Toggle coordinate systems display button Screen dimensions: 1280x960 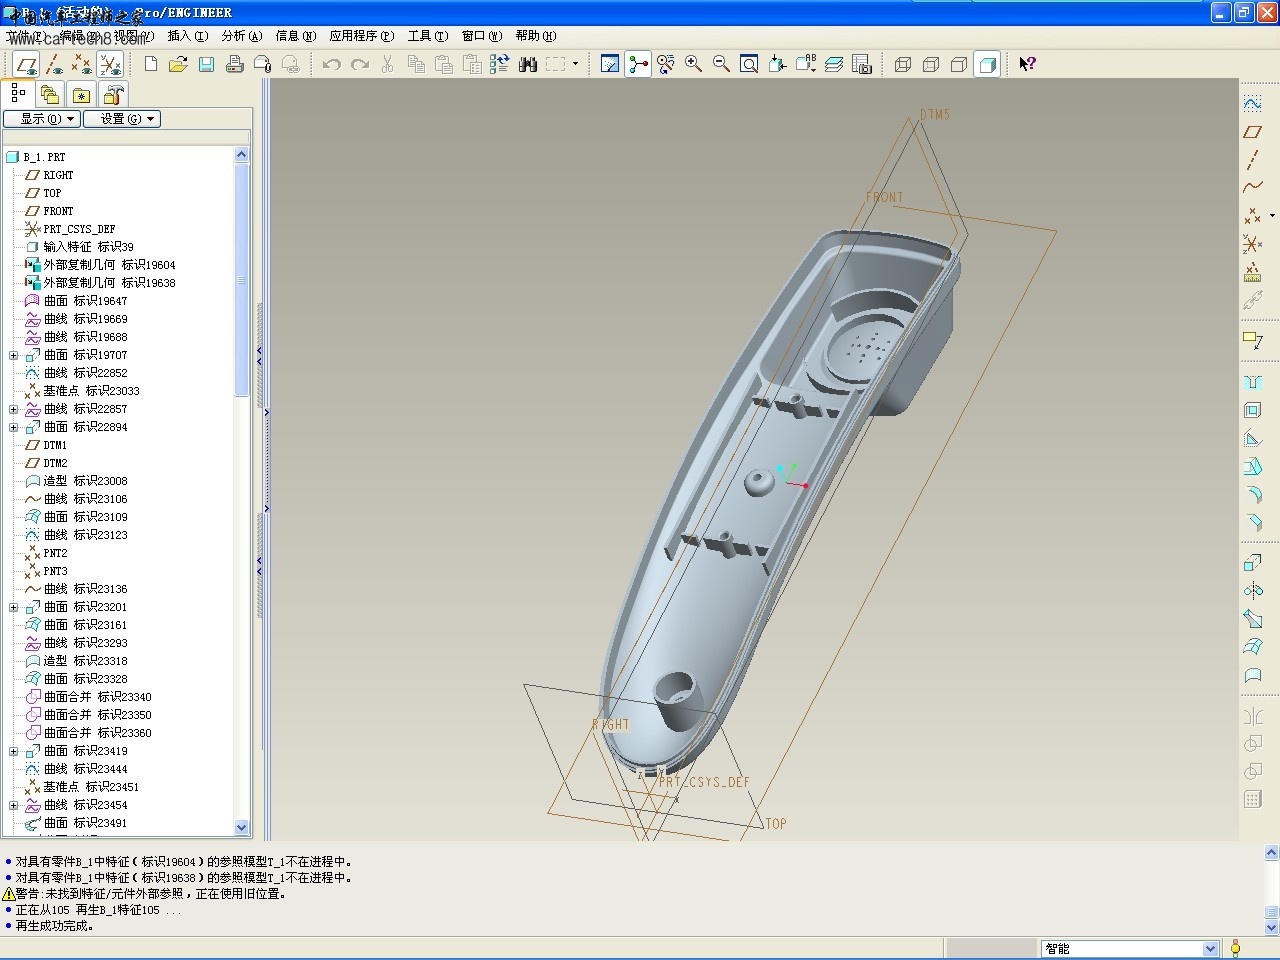110,65
